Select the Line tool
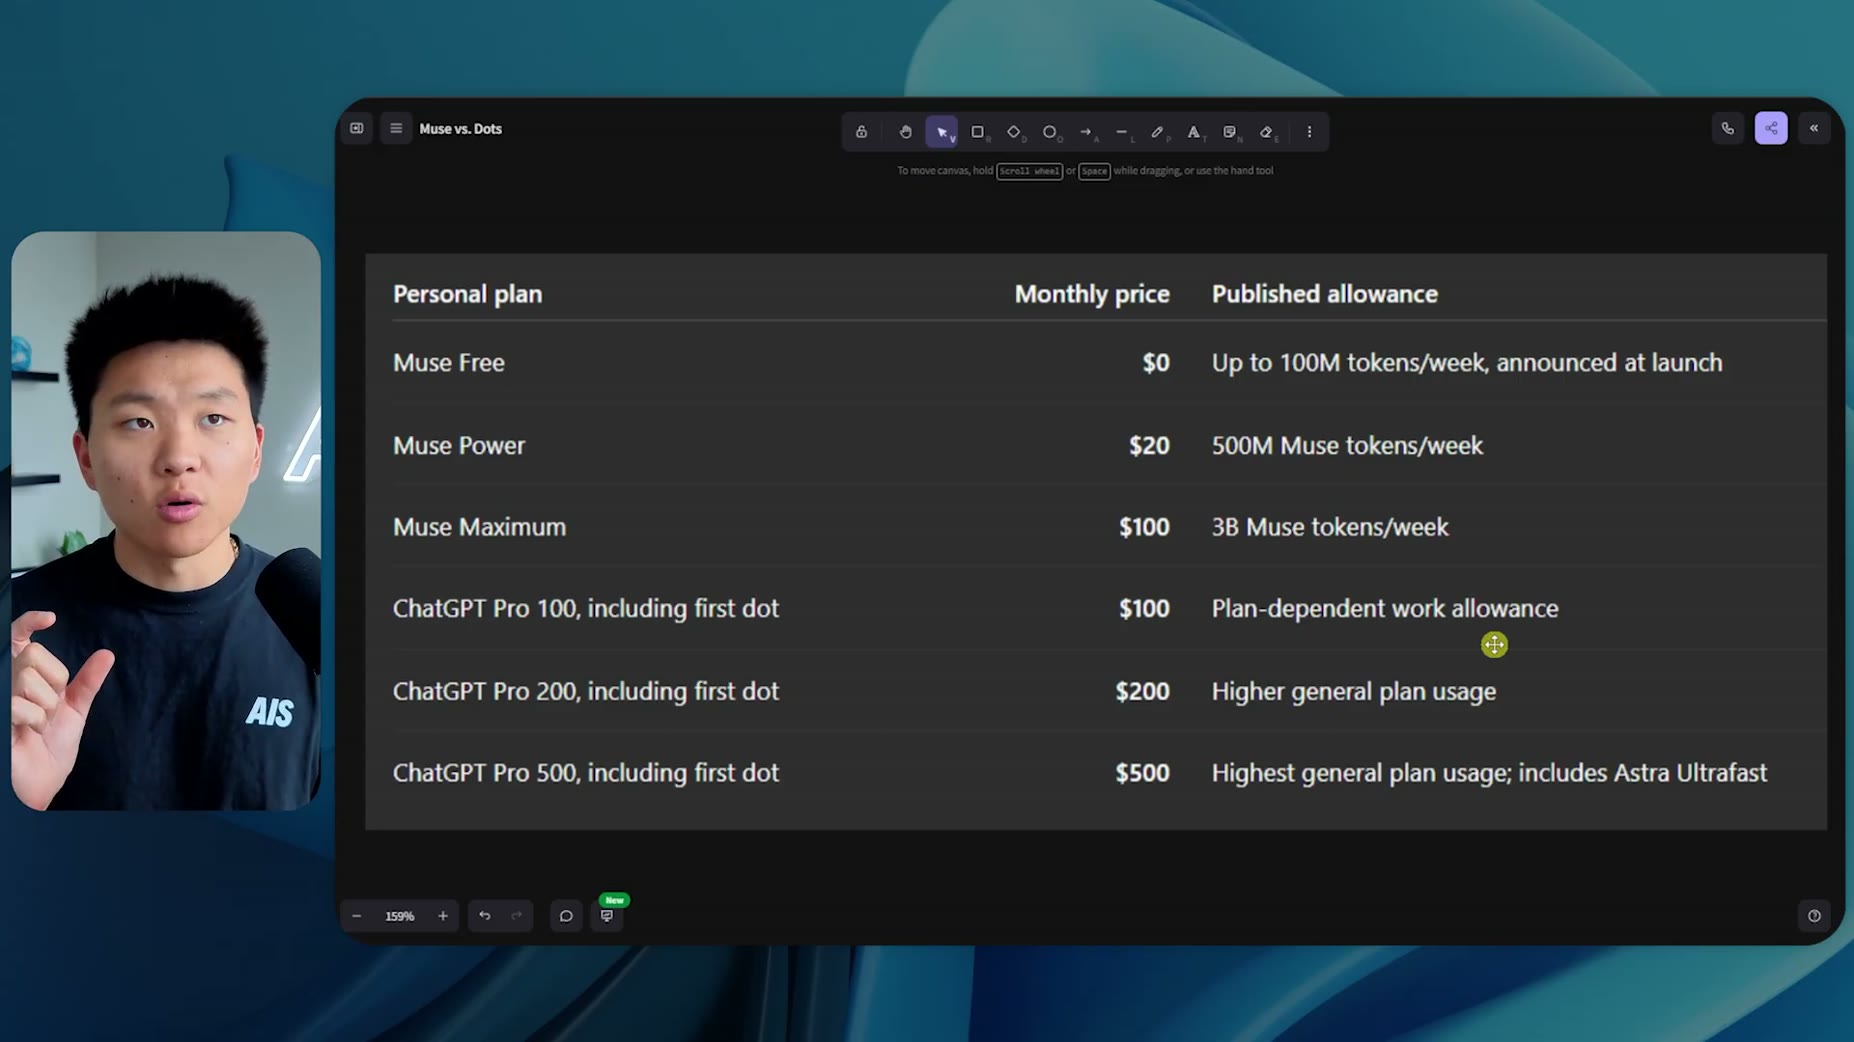This screenshot has width=1854, height=1042. [x=1122, y=132]
